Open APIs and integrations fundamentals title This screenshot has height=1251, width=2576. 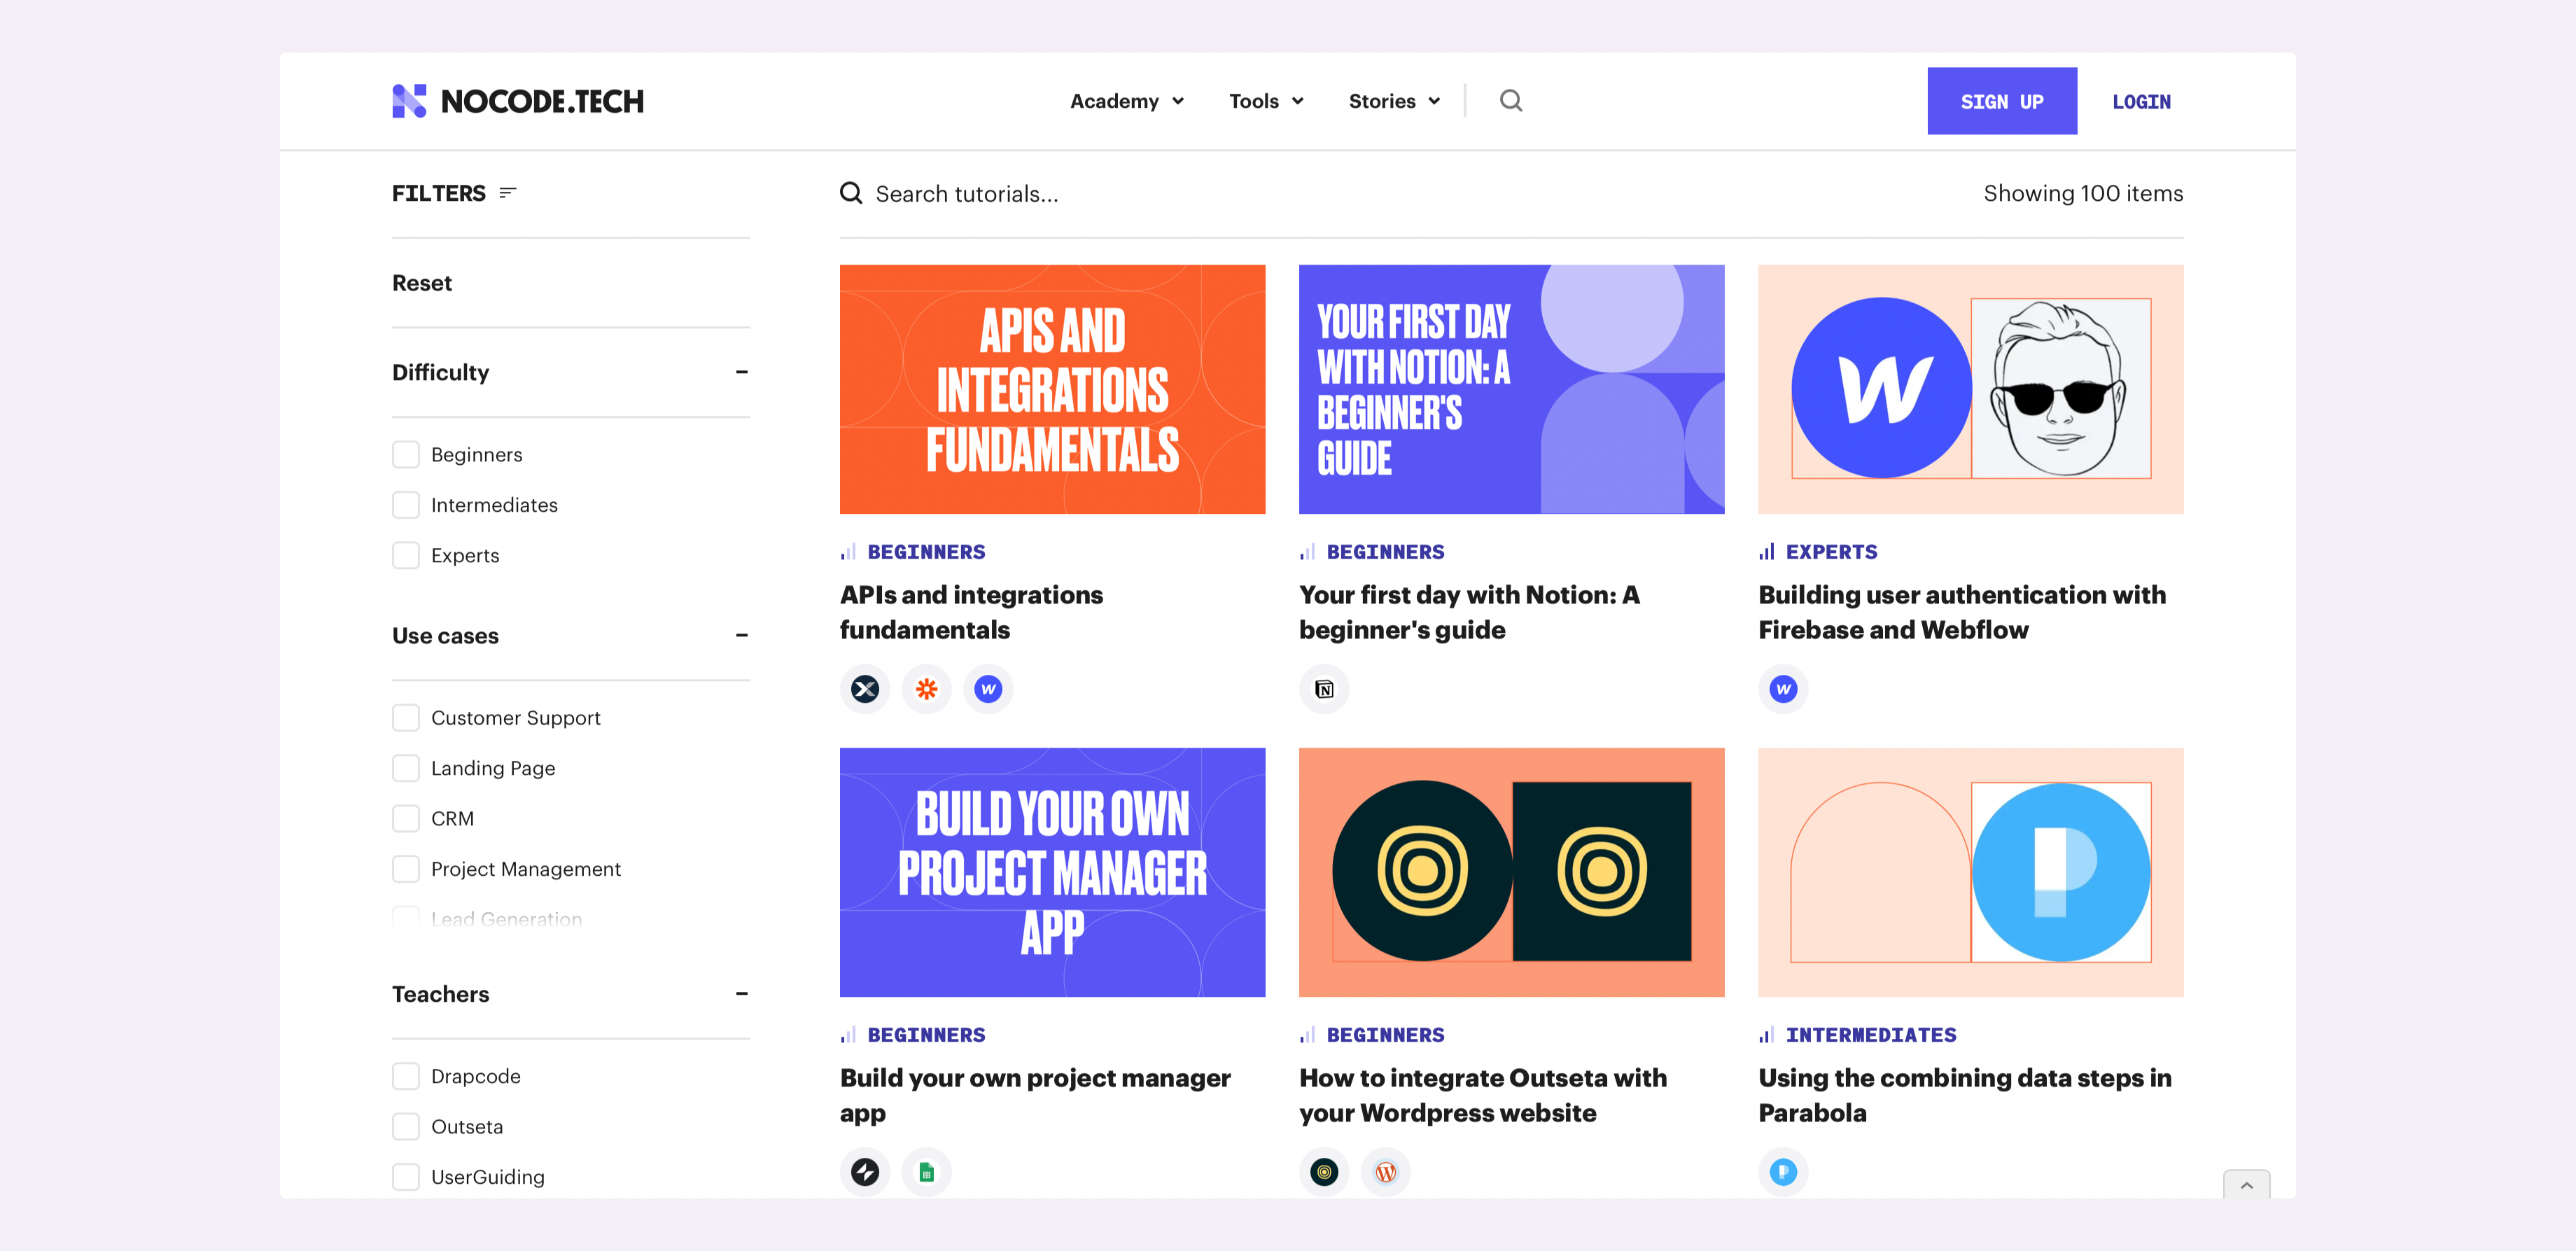point(971,612)
